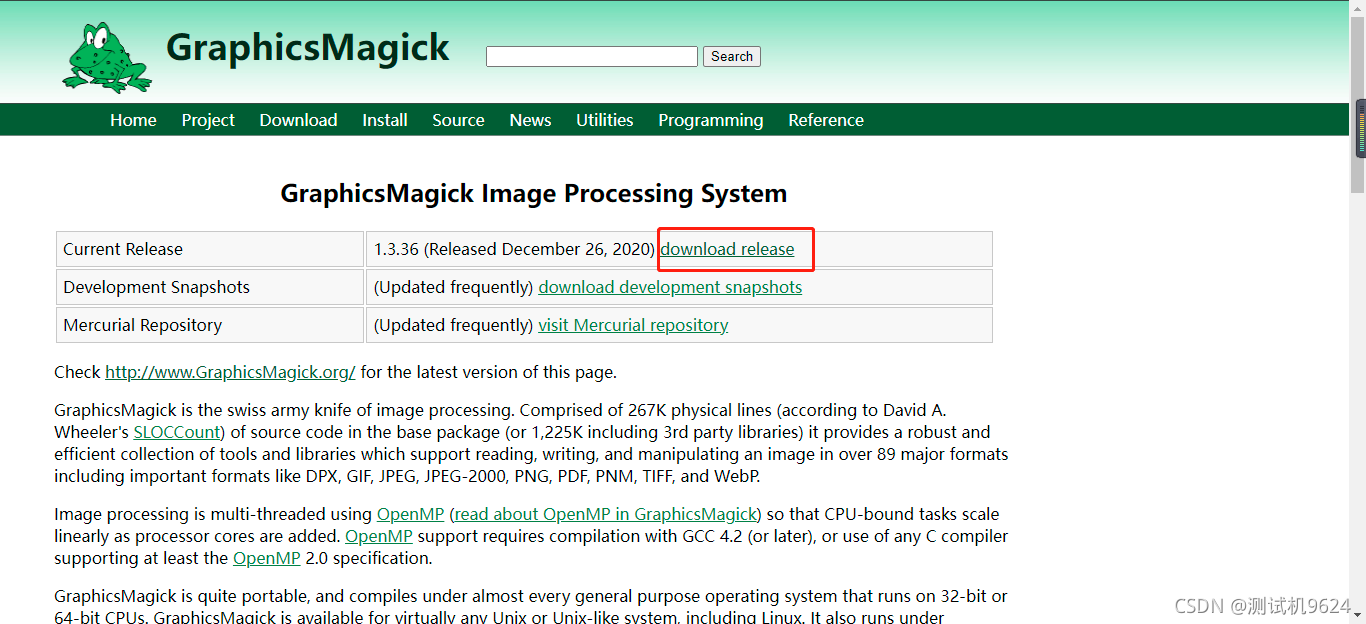Click the OpenMP link before '2.0 specification'
Viewport: 1366px width, 624px height.
(x=267, y=558)
